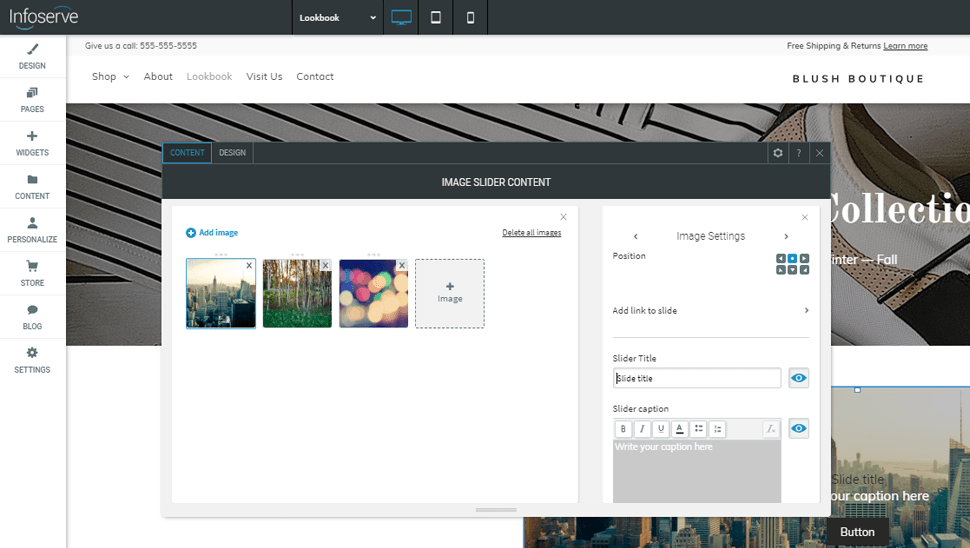The width and height of the screenshot is (970, 548).
Task: Select the city skyline thumbnail
Action: [221, 293]
